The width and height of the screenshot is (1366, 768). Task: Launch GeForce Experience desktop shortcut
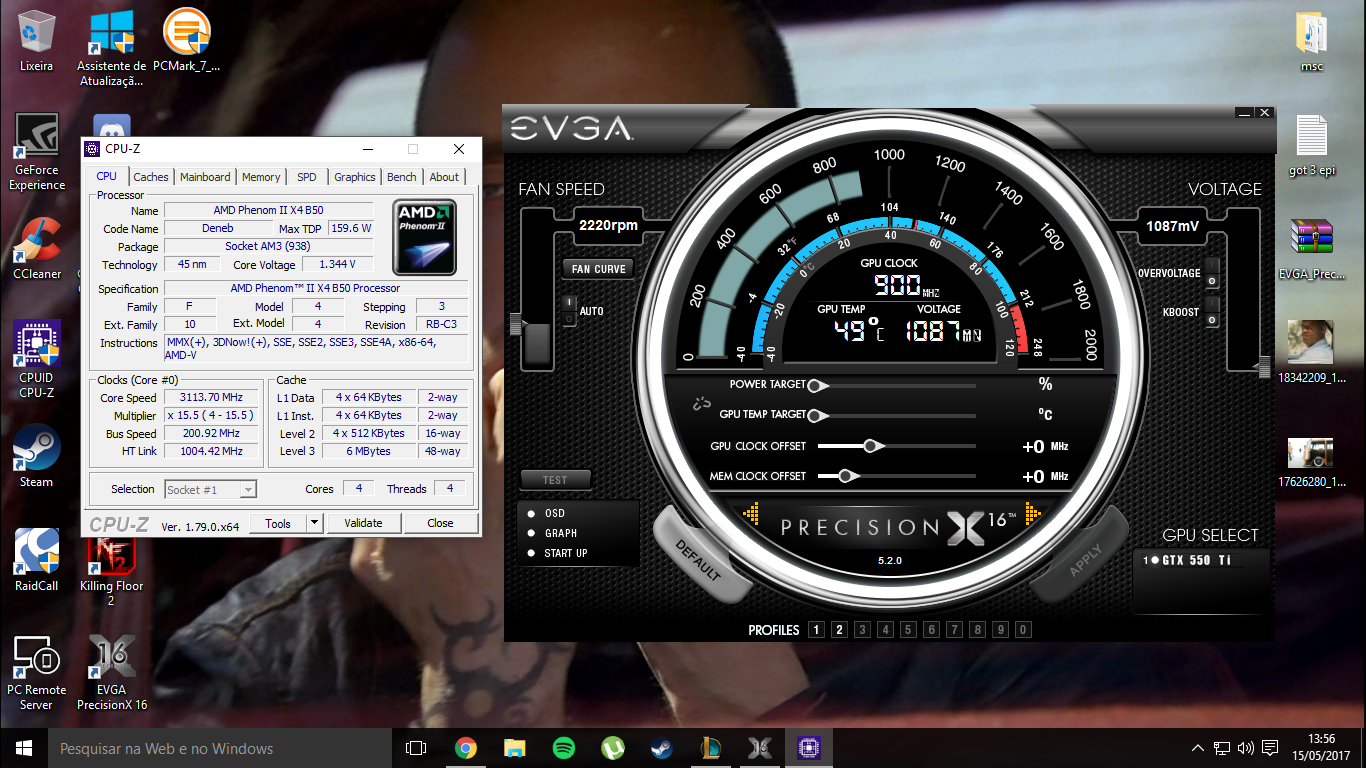pyautogui.click(x=37, y=152)
